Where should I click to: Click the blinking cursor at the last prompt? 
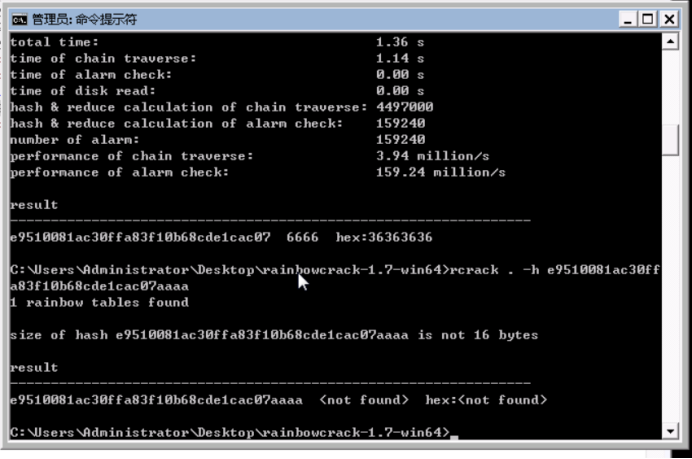[x=454, y=437]
